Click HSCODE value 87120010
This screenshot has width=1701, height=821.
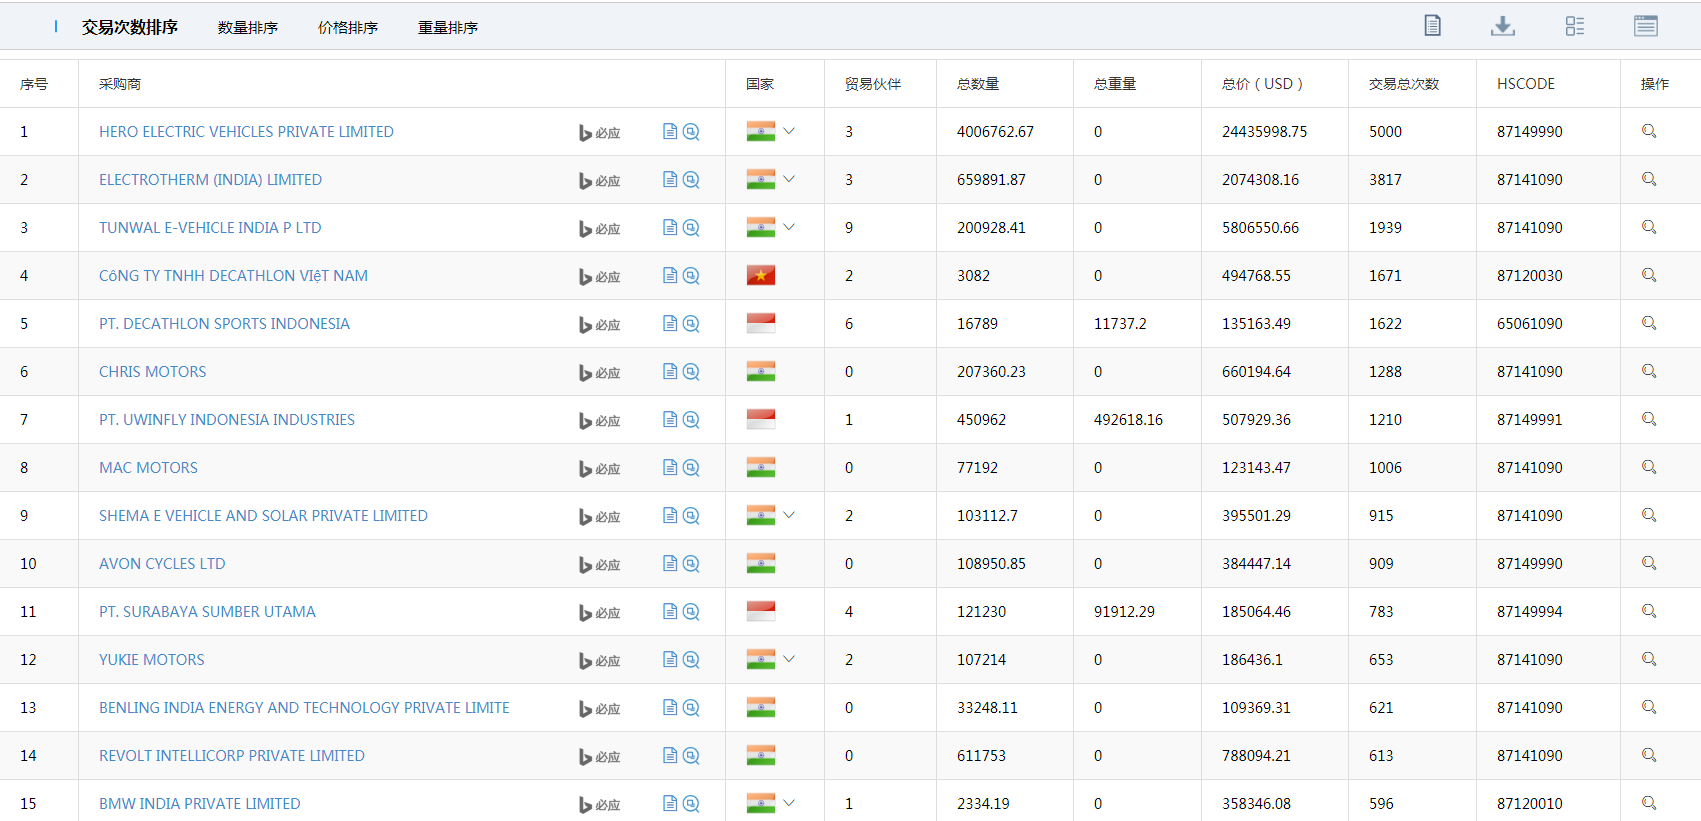pyautogui.click(x=1530, y=804)
